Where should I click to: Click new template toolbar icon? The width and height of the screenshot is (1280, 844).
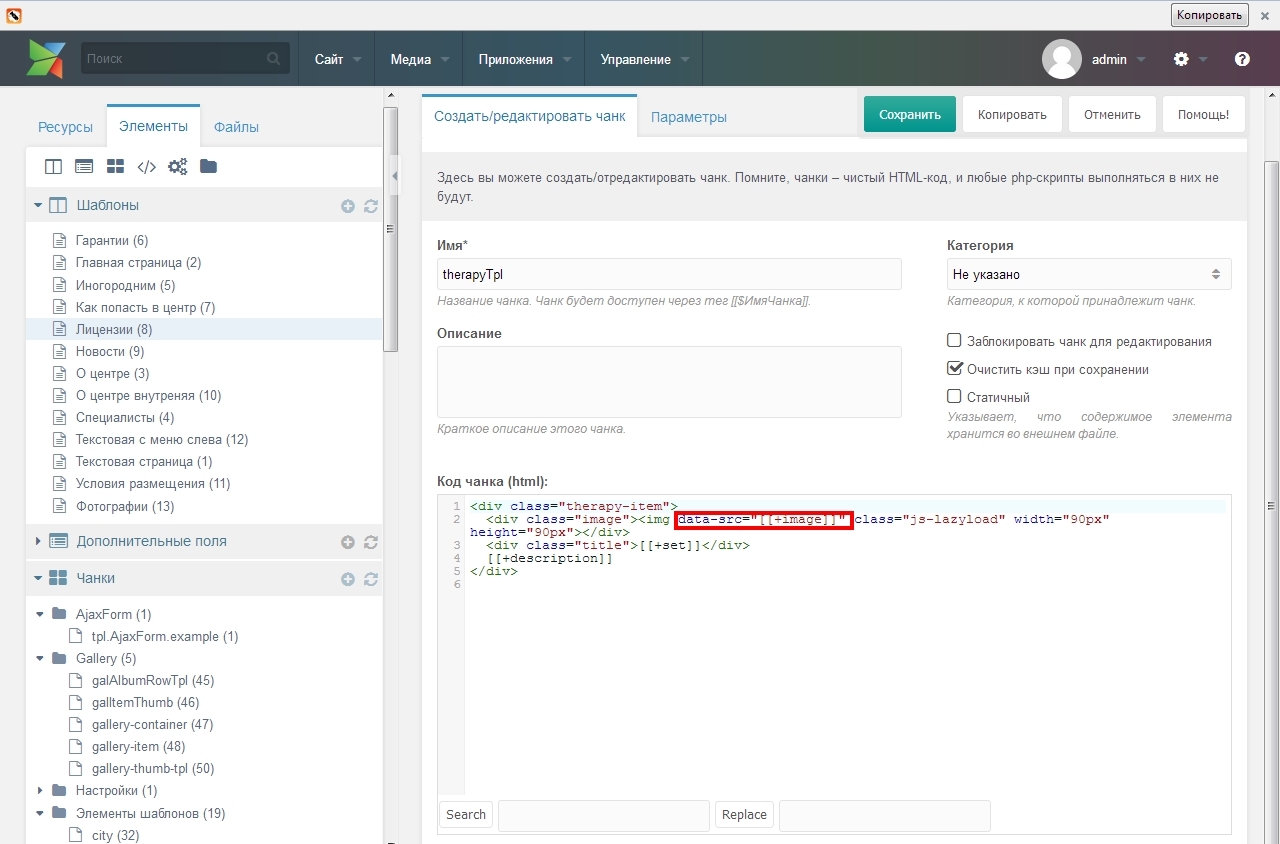[x=54, y=167]
